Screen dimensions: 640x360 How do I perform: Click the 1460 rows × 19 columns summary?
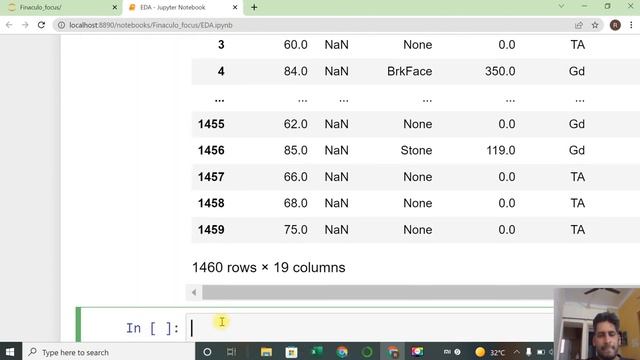[x=269, y=268]
